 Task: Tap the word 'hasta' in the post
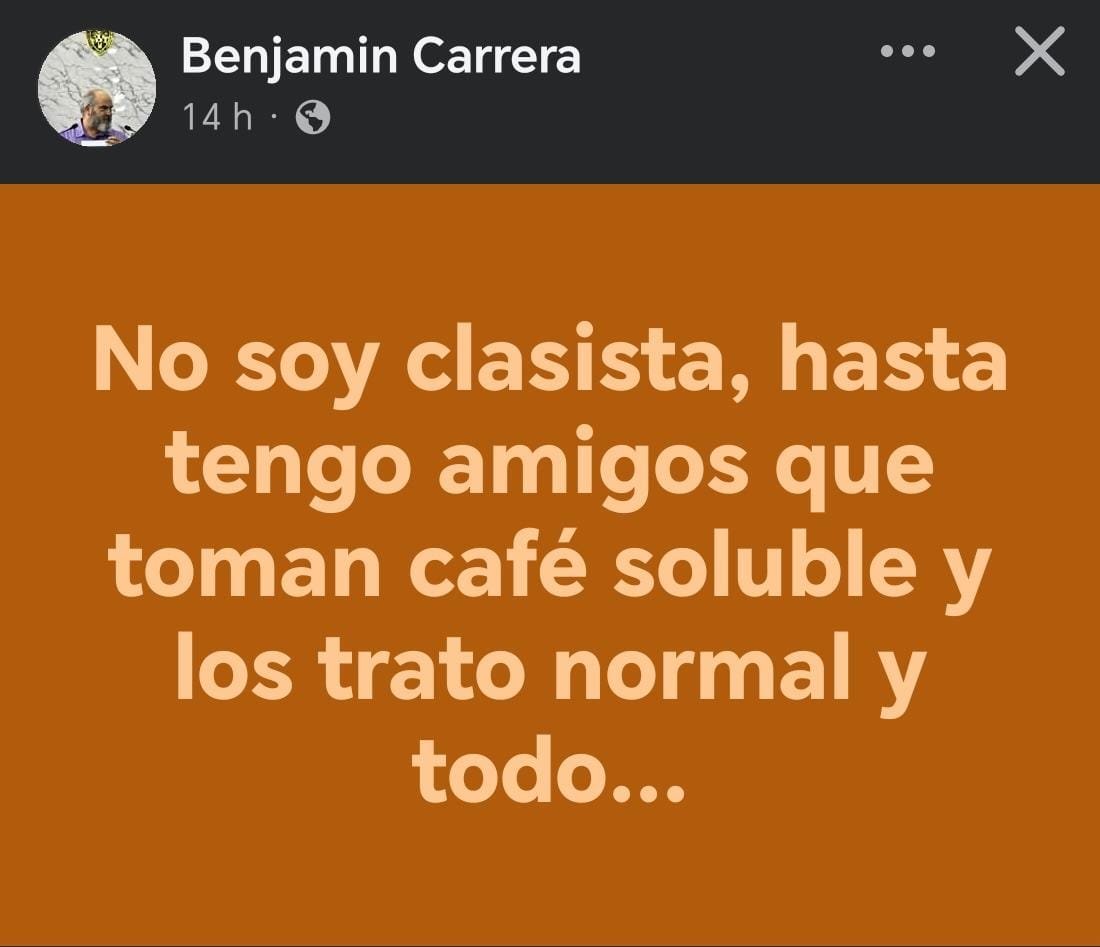pyautogui.click(x=894, y=358)
